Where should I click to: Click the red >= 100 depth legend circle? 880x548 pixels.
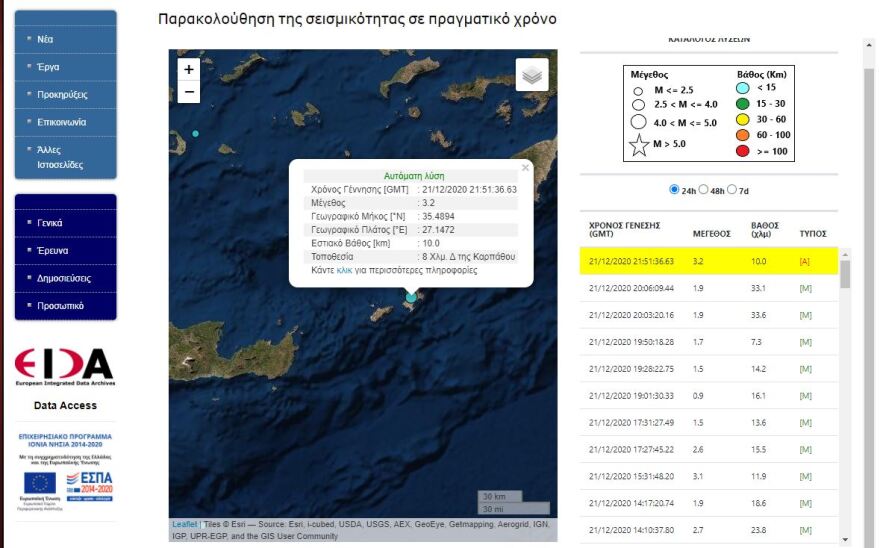[x=742, y=151]
